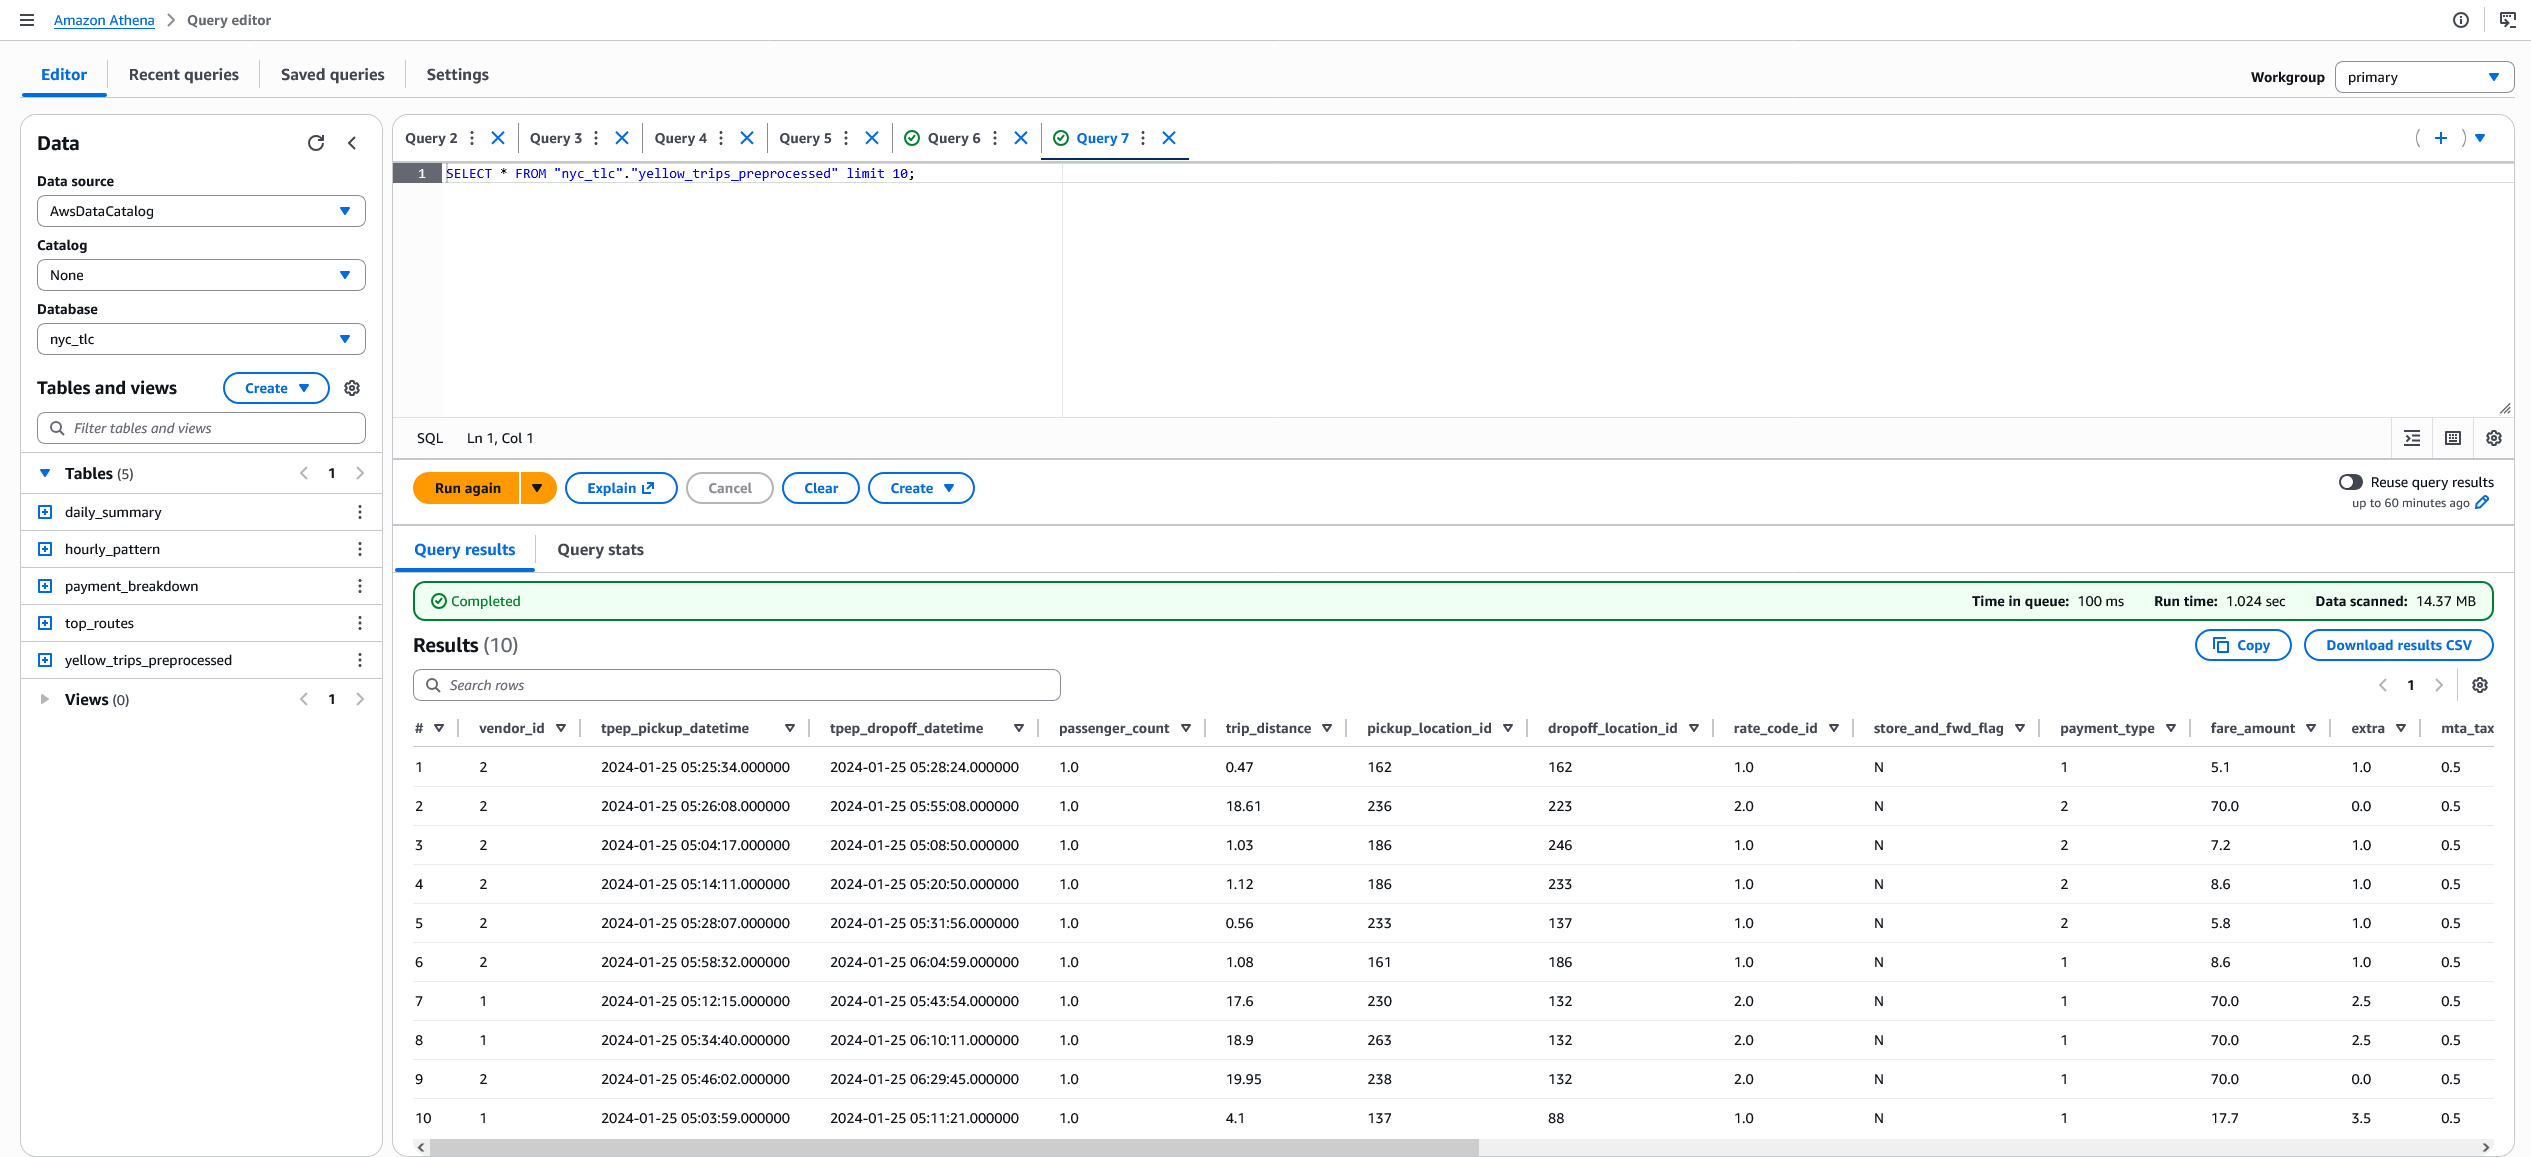Toggle Reuse query results switch
2531x1157 pixels.
[x=2350, y=482]
